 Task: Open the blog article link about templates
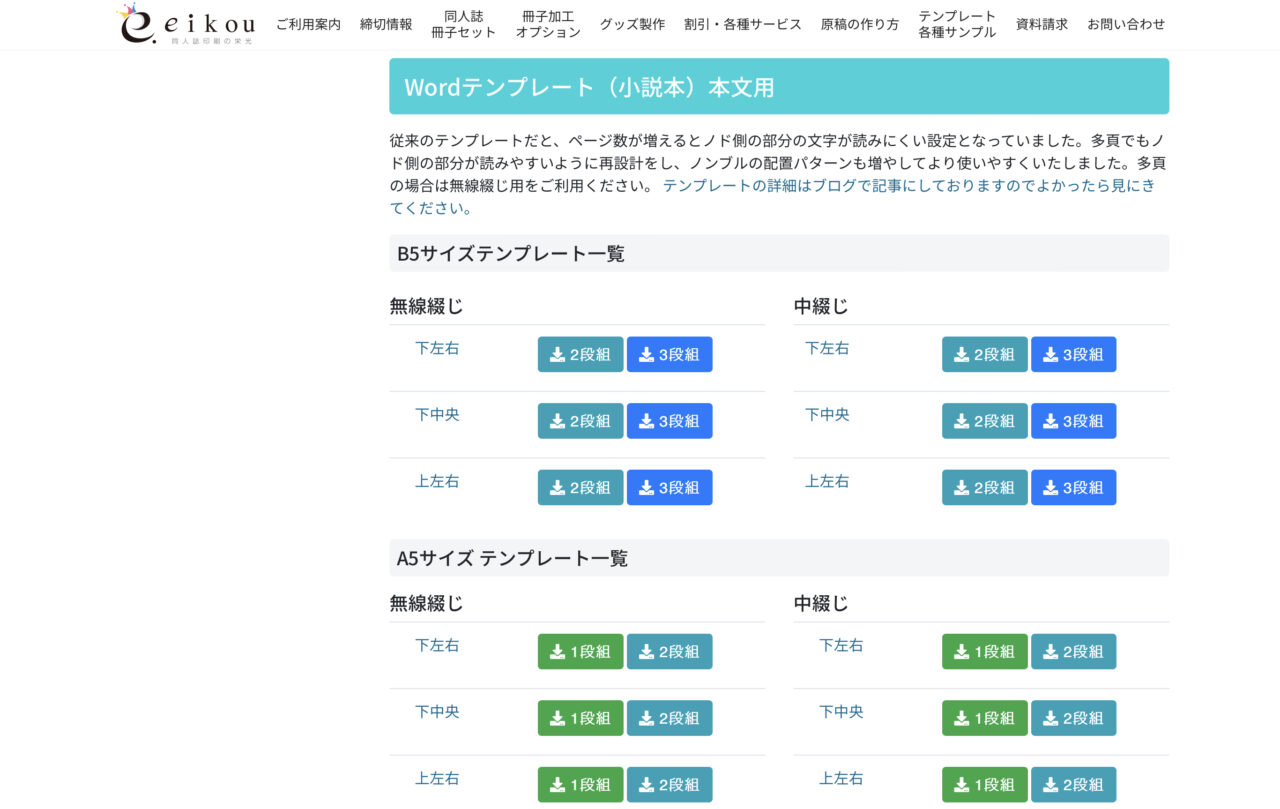pyautogui.click(x=908, y=186)
